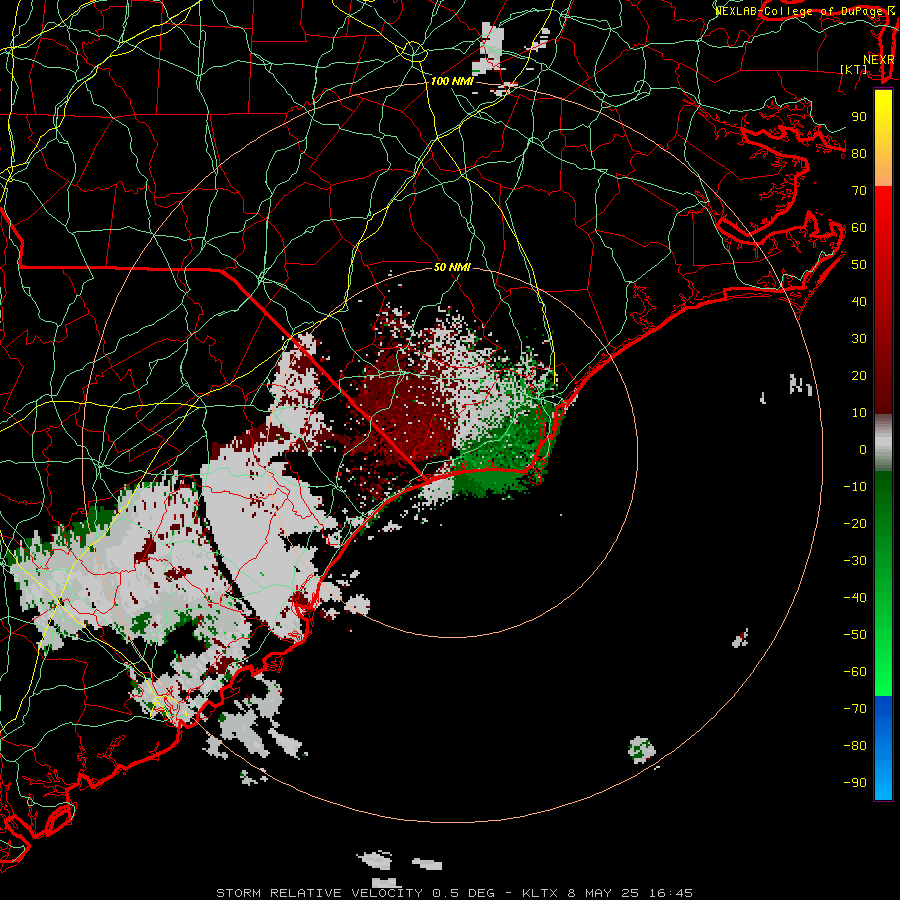Click the 30 value on the velocity scale
The width and height of the screenshot is (900, 900).
(859, 339)
